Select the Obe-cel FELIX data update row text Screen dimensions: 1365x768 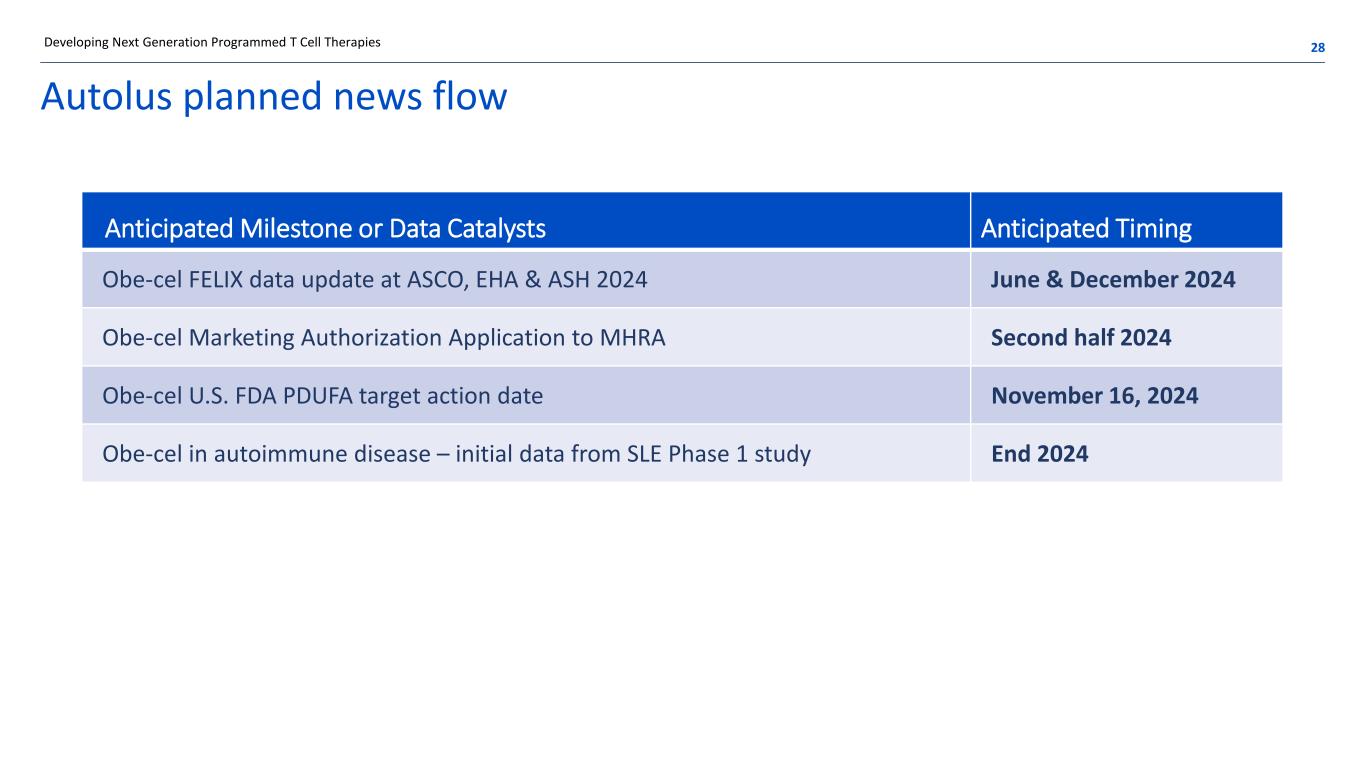tap(374, 280)
